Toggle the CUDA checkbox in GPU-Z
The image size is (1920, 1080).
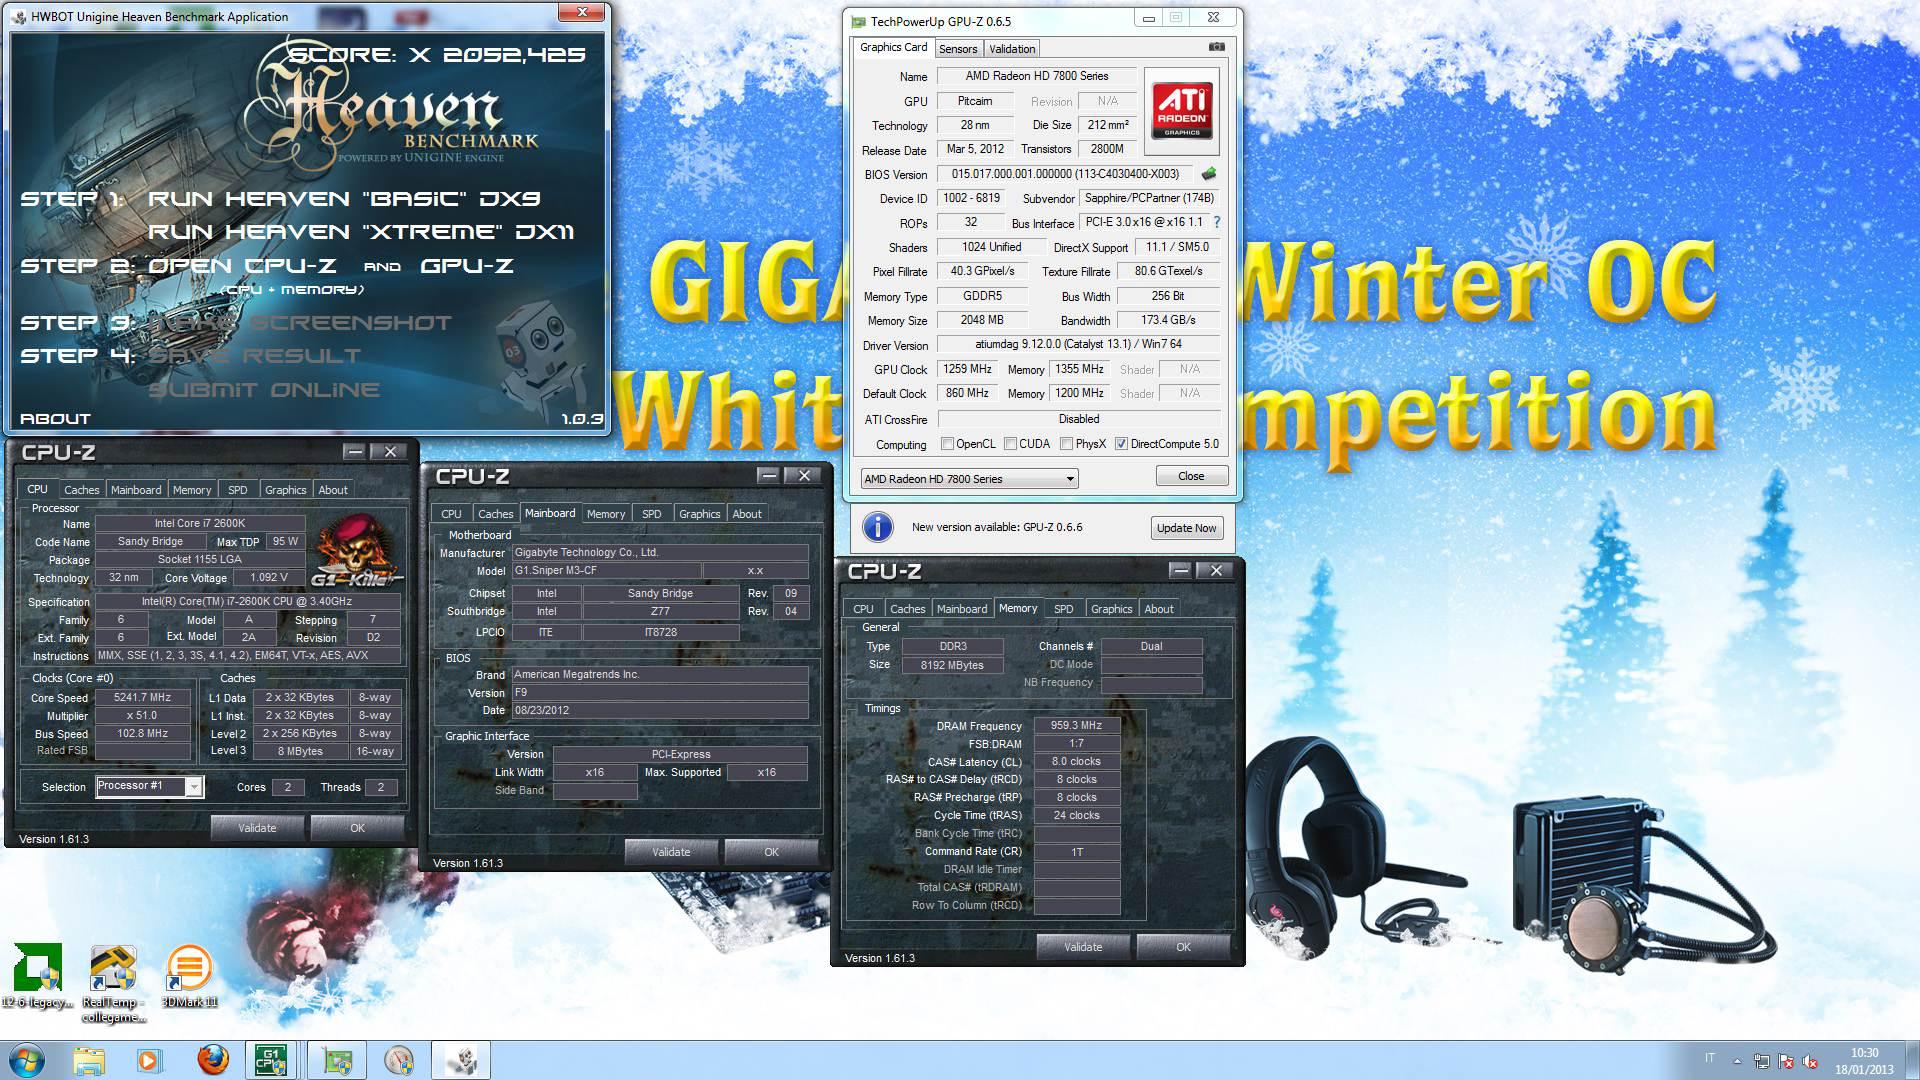click(x=1011, y=444)
